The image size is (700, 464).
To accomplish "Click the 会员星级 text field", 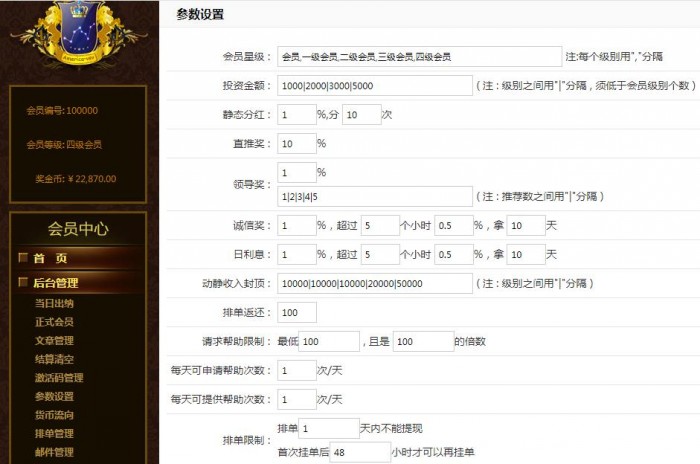I will [418, 57].
